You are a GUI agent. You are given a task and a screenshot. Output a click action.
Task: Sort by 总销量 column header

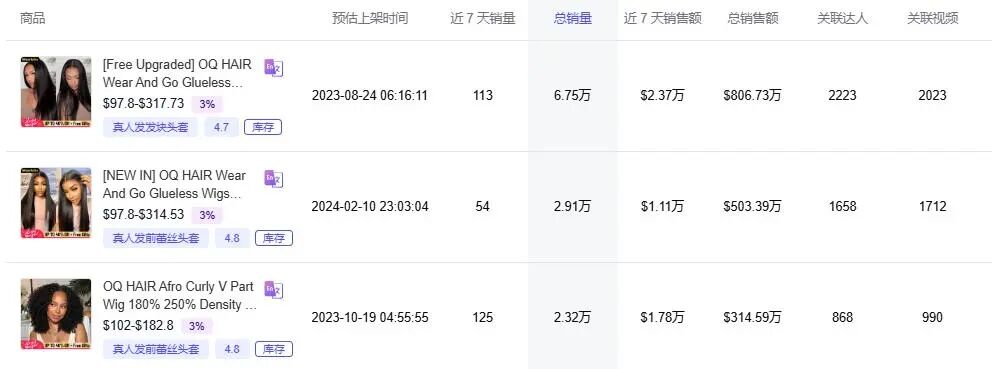[573, 18]
